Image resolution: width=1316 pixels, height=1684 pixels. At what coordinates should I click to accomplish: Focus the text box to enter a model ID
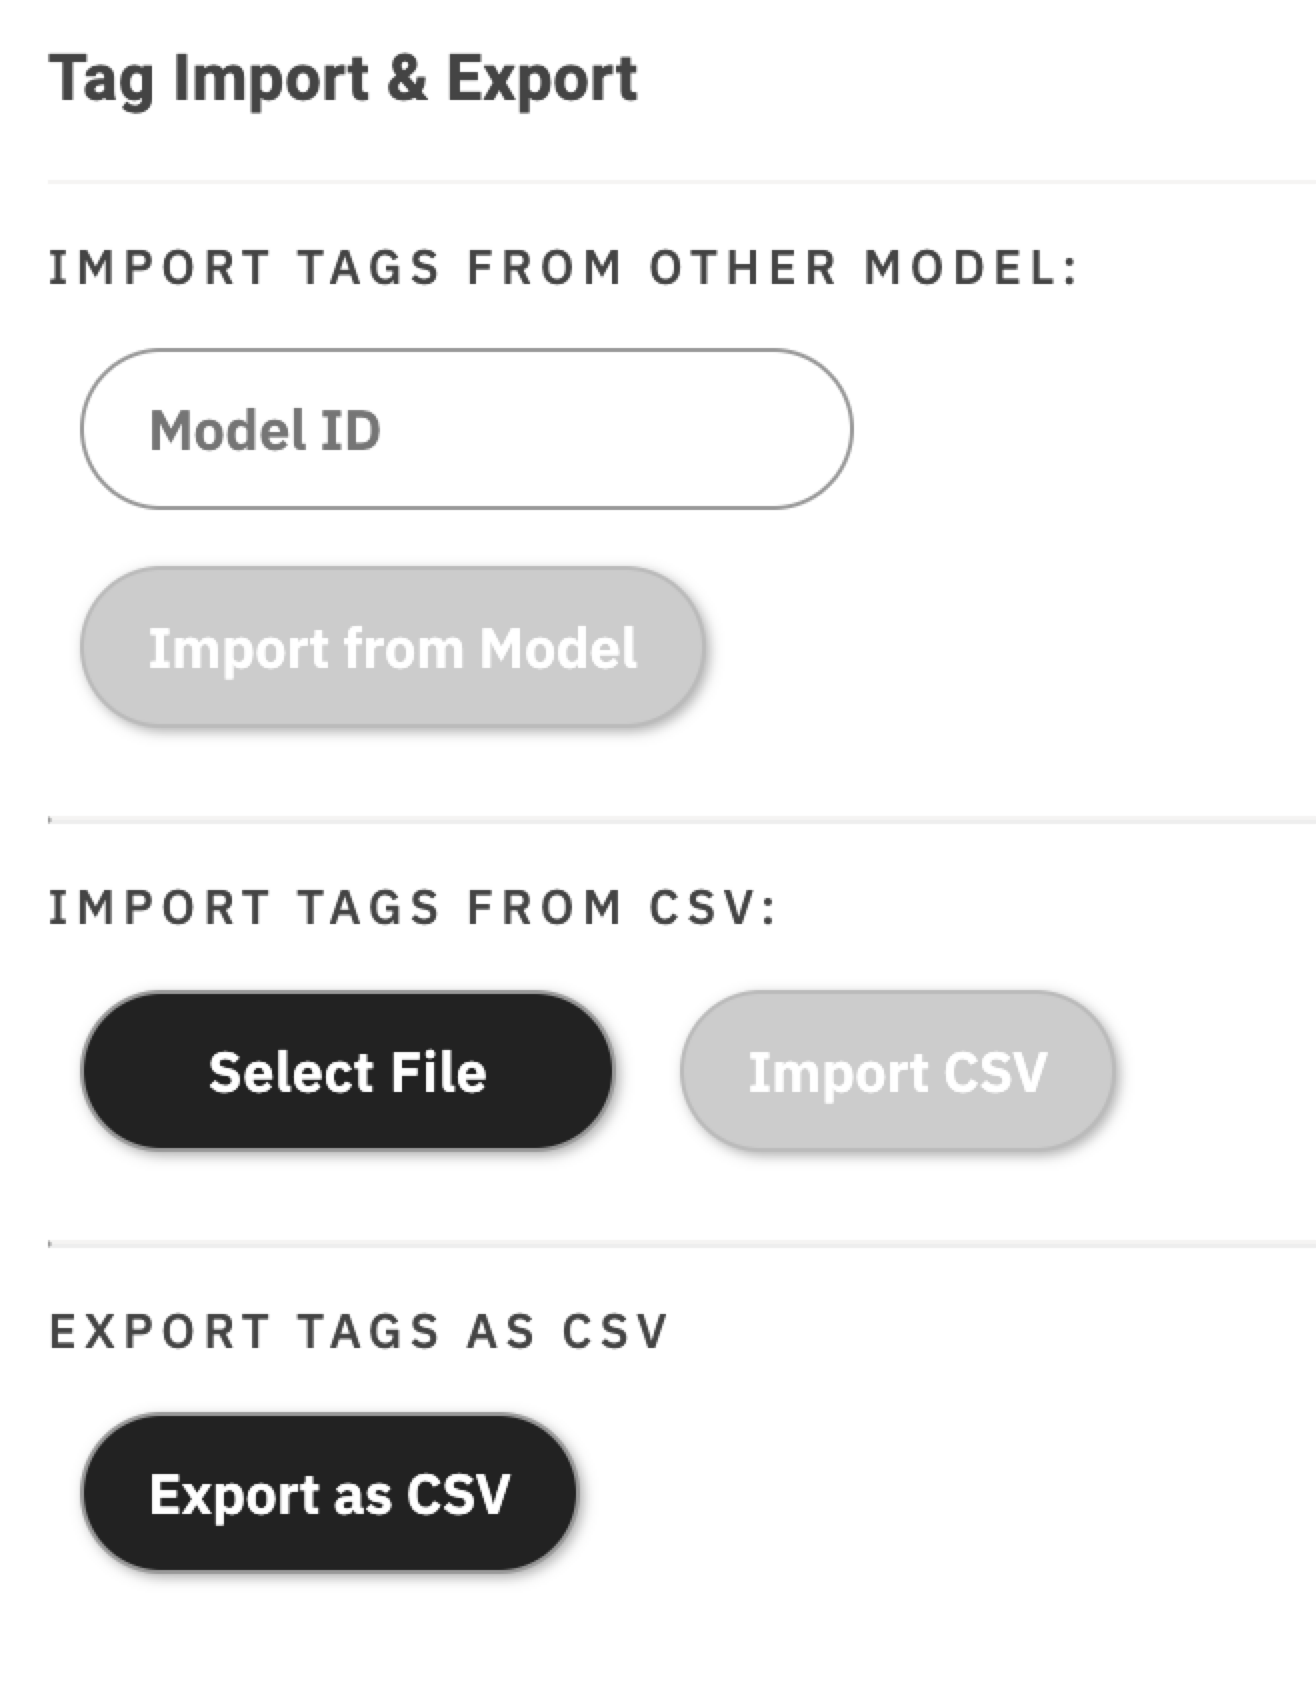(x=466, y=429)
